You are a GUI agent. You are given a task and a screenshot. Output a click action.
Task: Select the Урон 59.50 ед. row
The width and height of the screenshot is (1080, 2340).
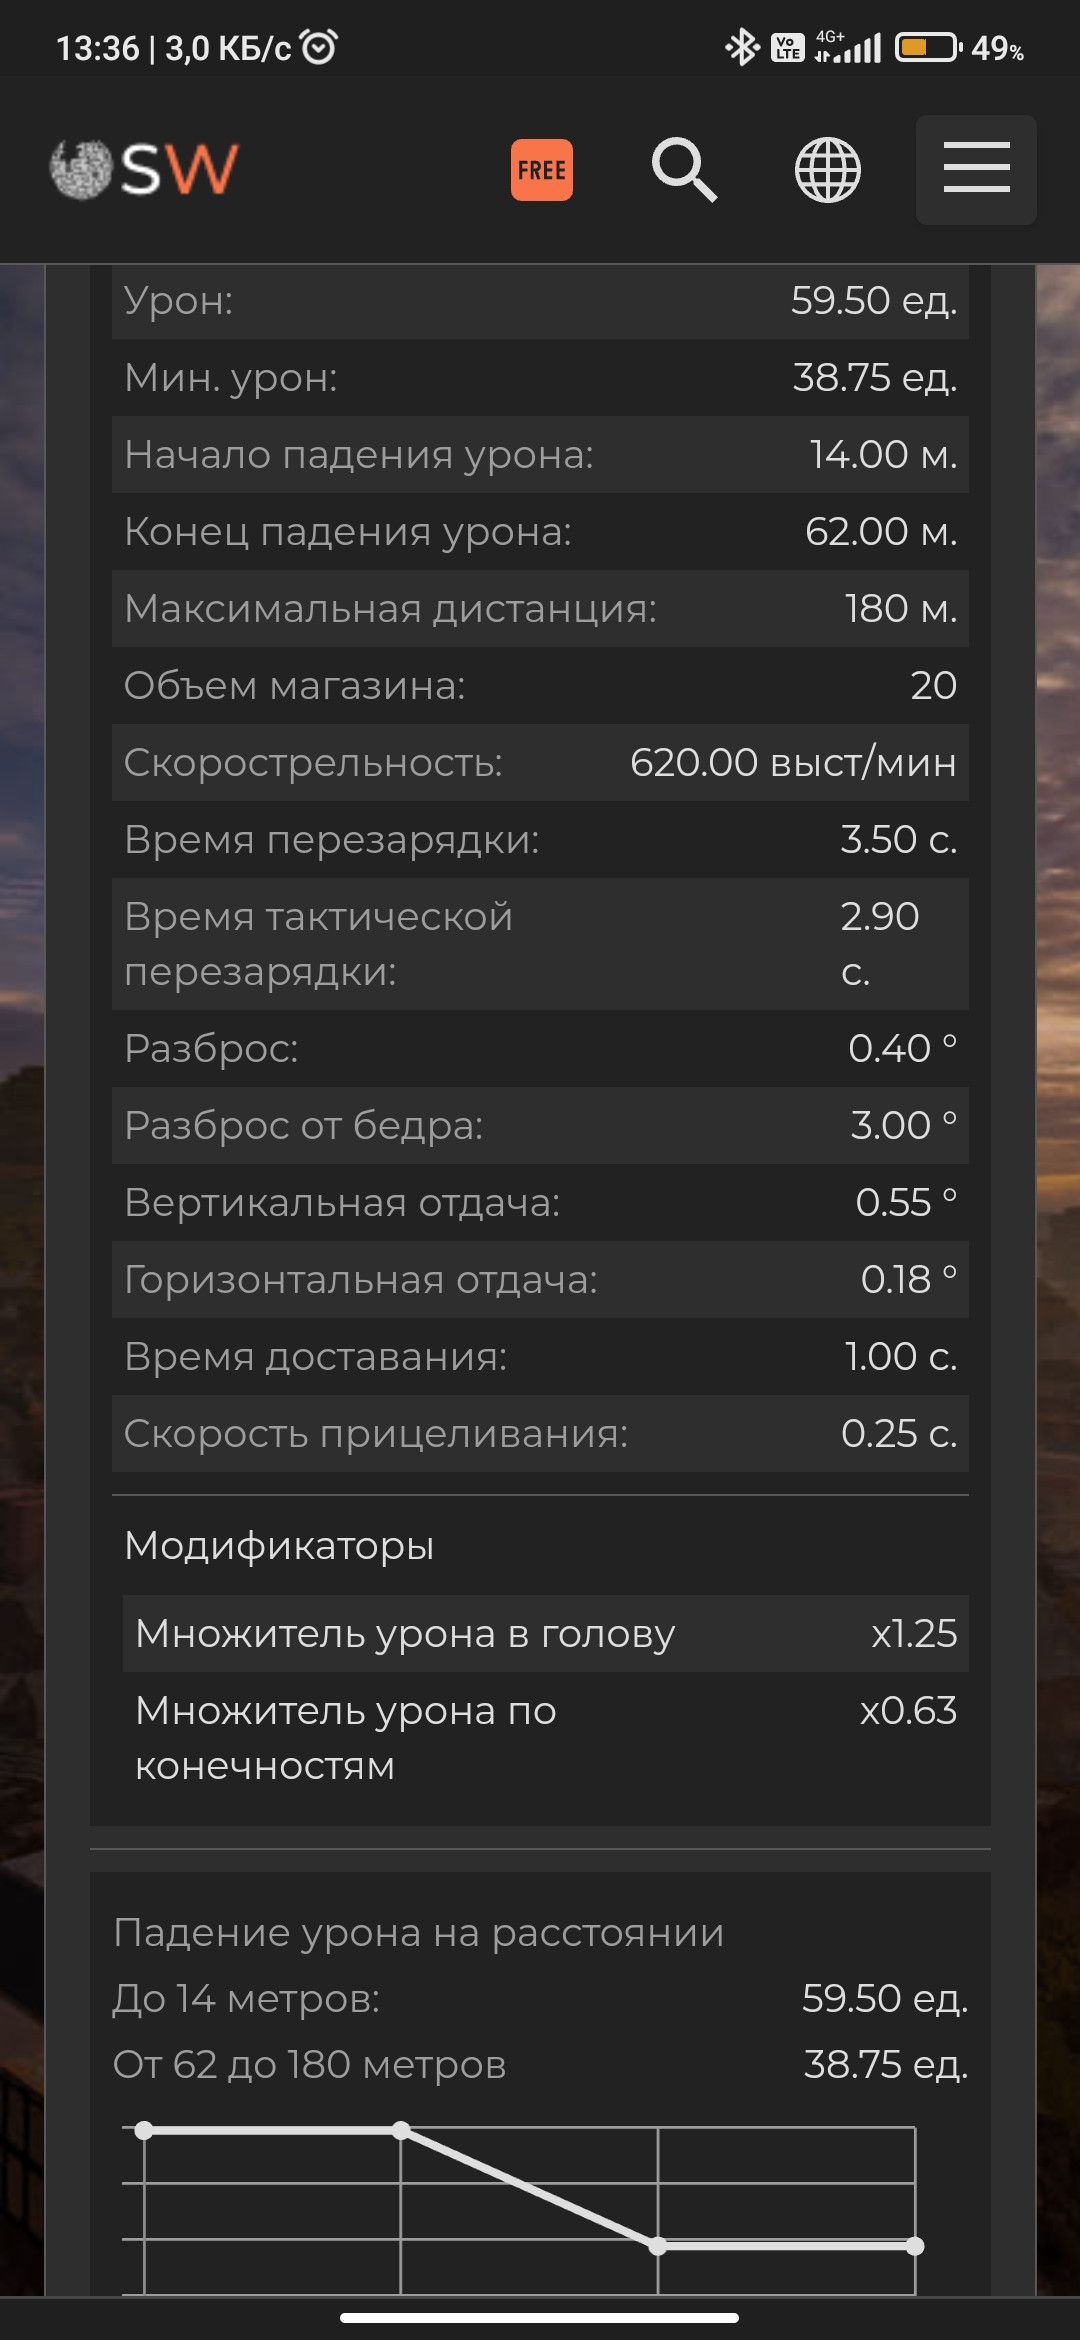(x=540, y=300)
